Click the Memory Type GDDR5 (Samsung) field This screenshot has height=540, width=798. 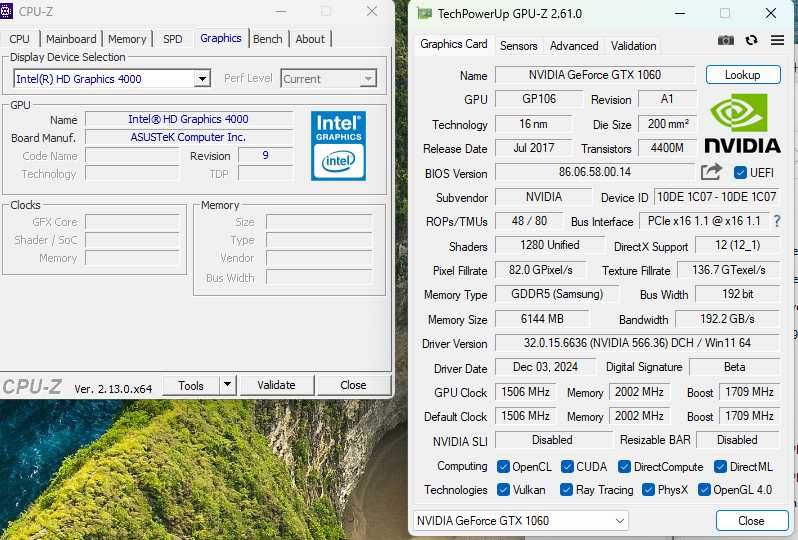tap(557, 294)
